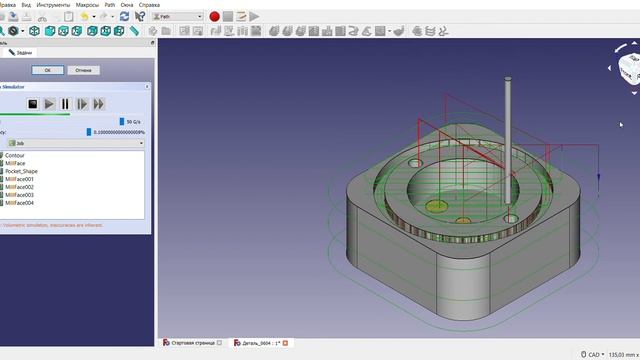Pause the path simulation
Image resolution: width=640 pixels, height=360 pixels.
click(x=65, y=104)
